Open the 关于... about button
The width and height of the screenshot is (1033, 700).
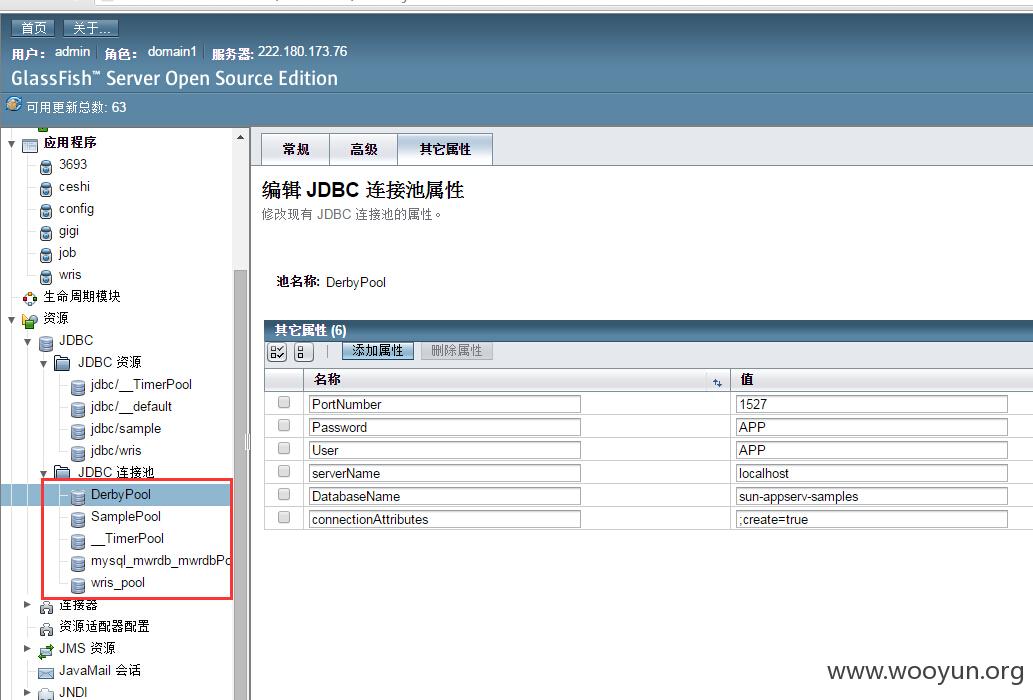click(91, 28)
